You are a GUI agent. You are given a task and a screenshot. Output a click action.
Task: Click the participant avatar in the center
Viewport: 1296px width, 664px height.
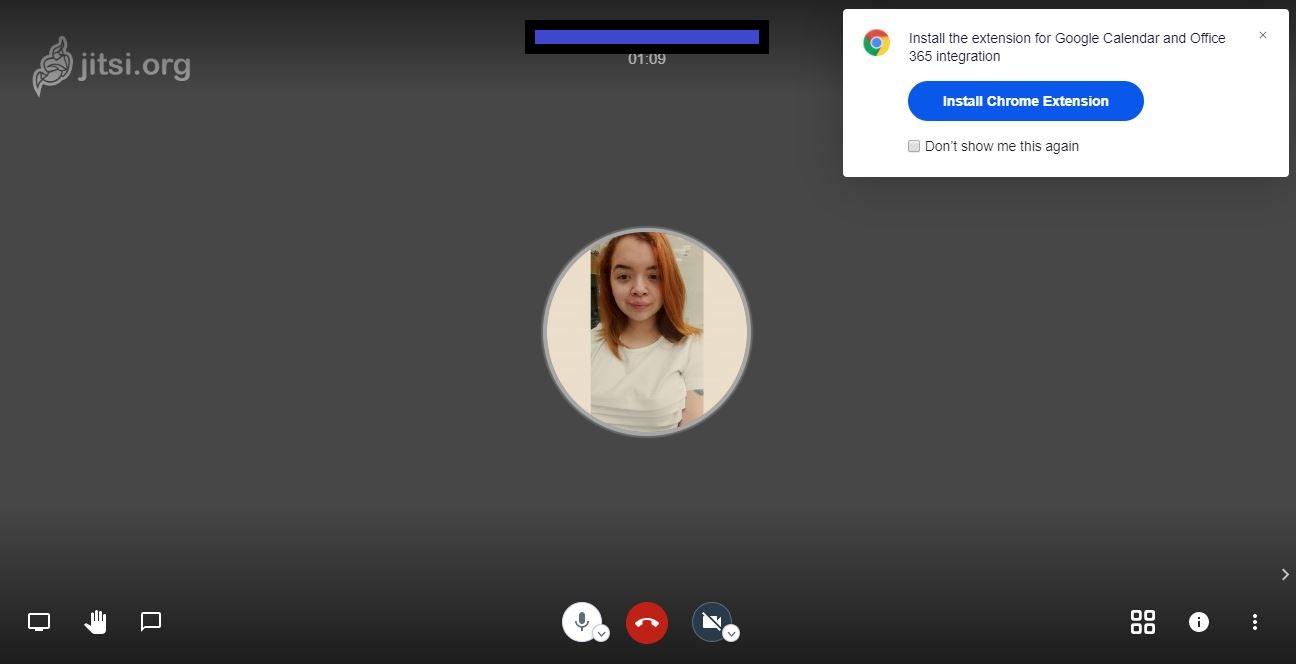[647, 332]
